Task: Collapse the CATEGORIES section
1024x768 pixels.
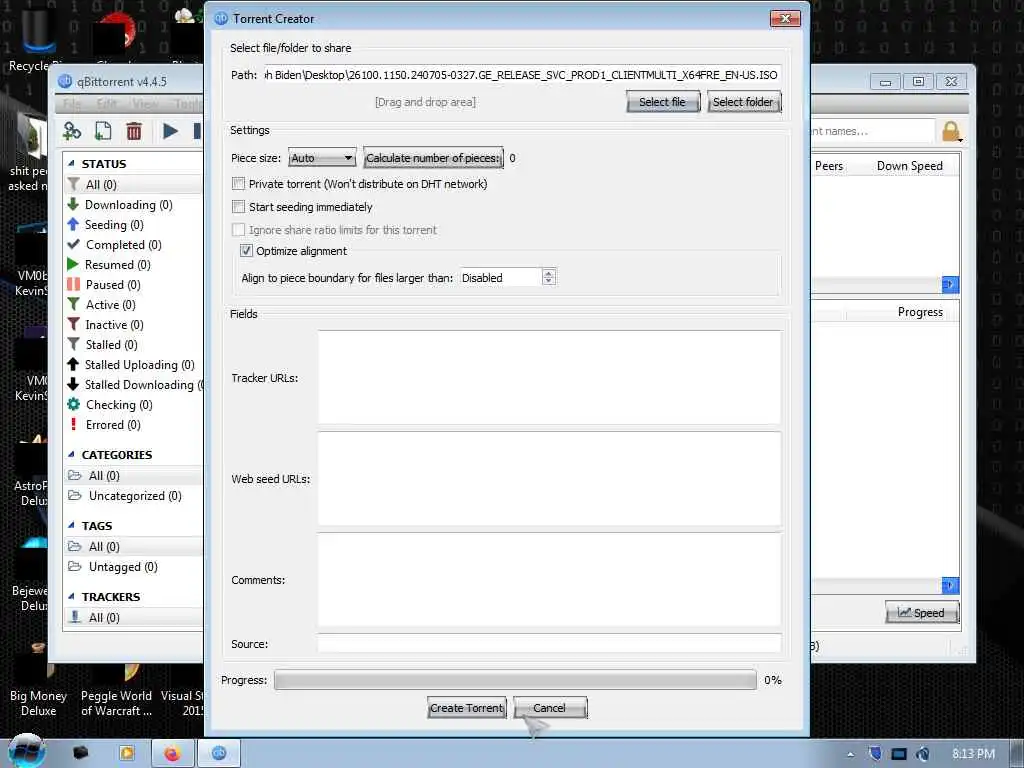Action: tap(71, 455)
